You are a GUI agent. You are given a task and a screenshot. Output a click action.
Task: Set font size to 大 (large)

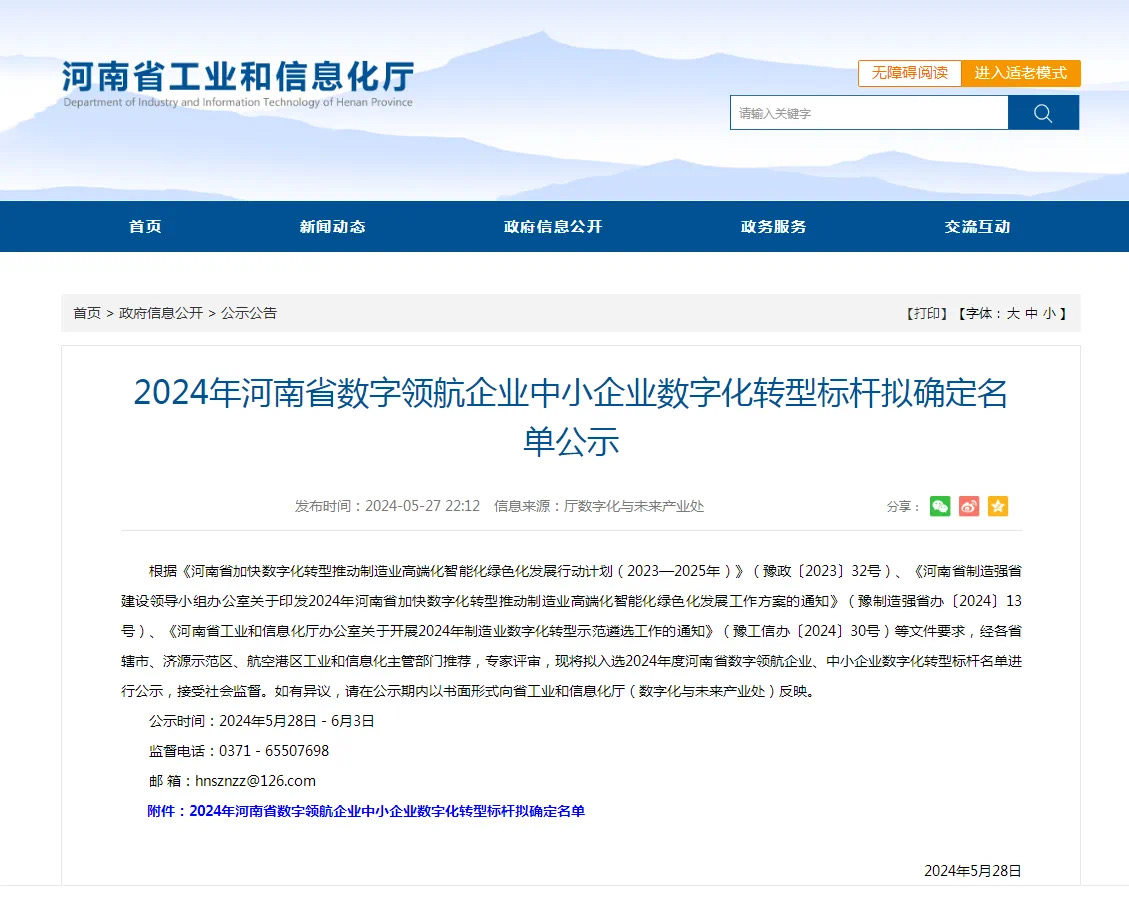point(1013,313)
